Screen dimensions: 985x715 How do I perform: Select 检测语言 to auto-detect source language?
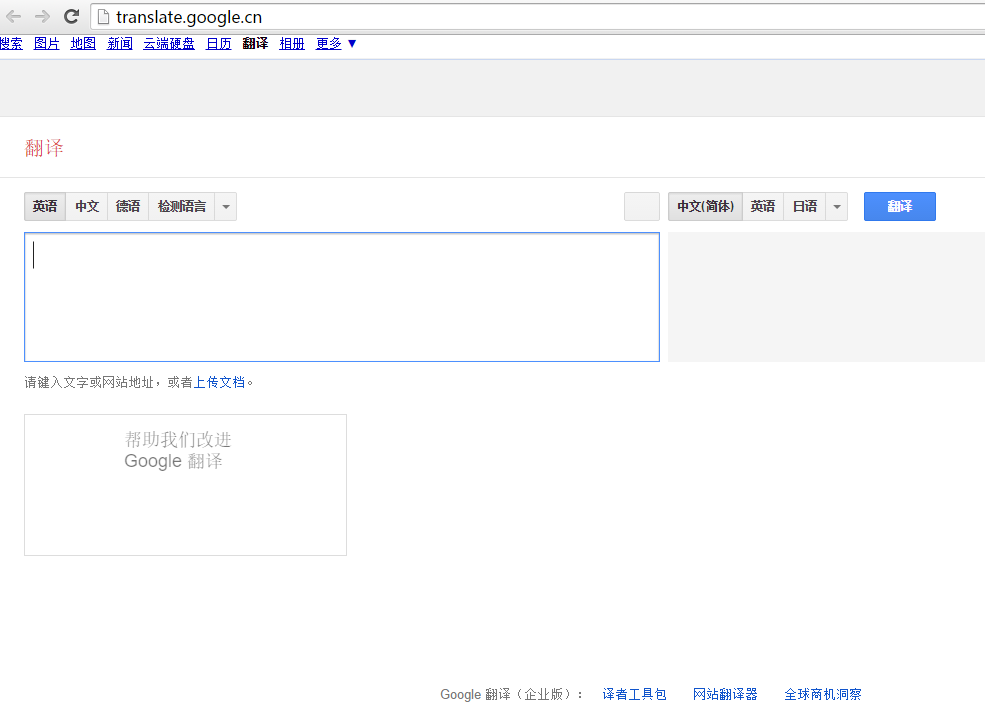click(181, 207)
